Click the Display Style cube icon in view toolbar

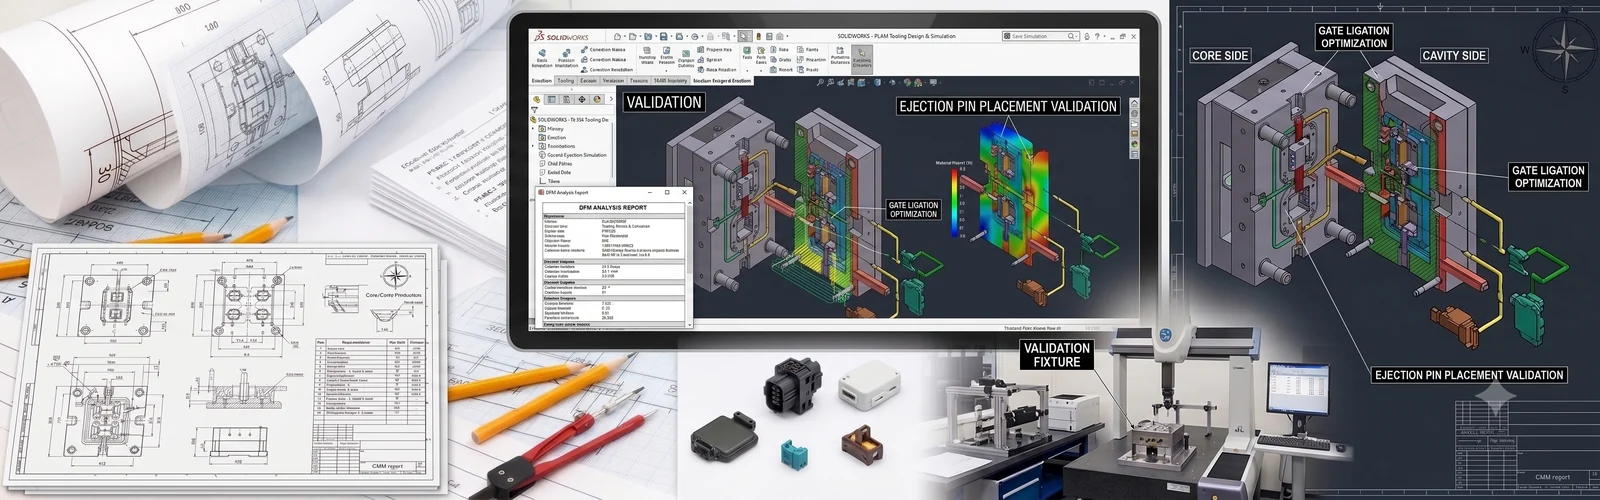tap(877, 82)
